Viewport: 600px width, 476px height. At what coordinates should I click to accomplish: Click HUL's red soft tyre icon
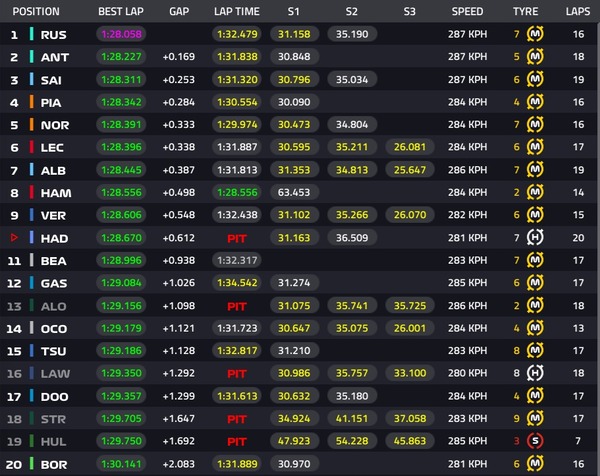pos(535,441)
